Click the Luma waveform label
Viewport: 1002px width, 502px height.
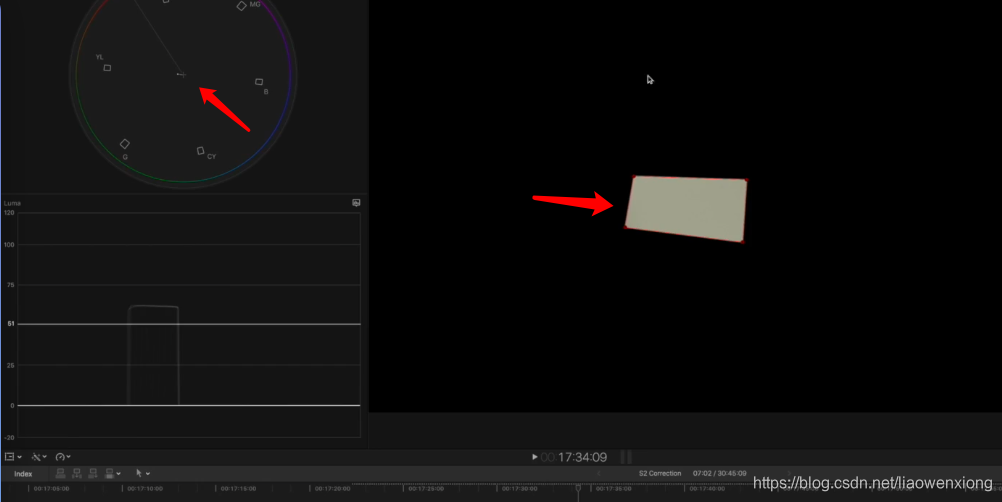click(12, 203)
